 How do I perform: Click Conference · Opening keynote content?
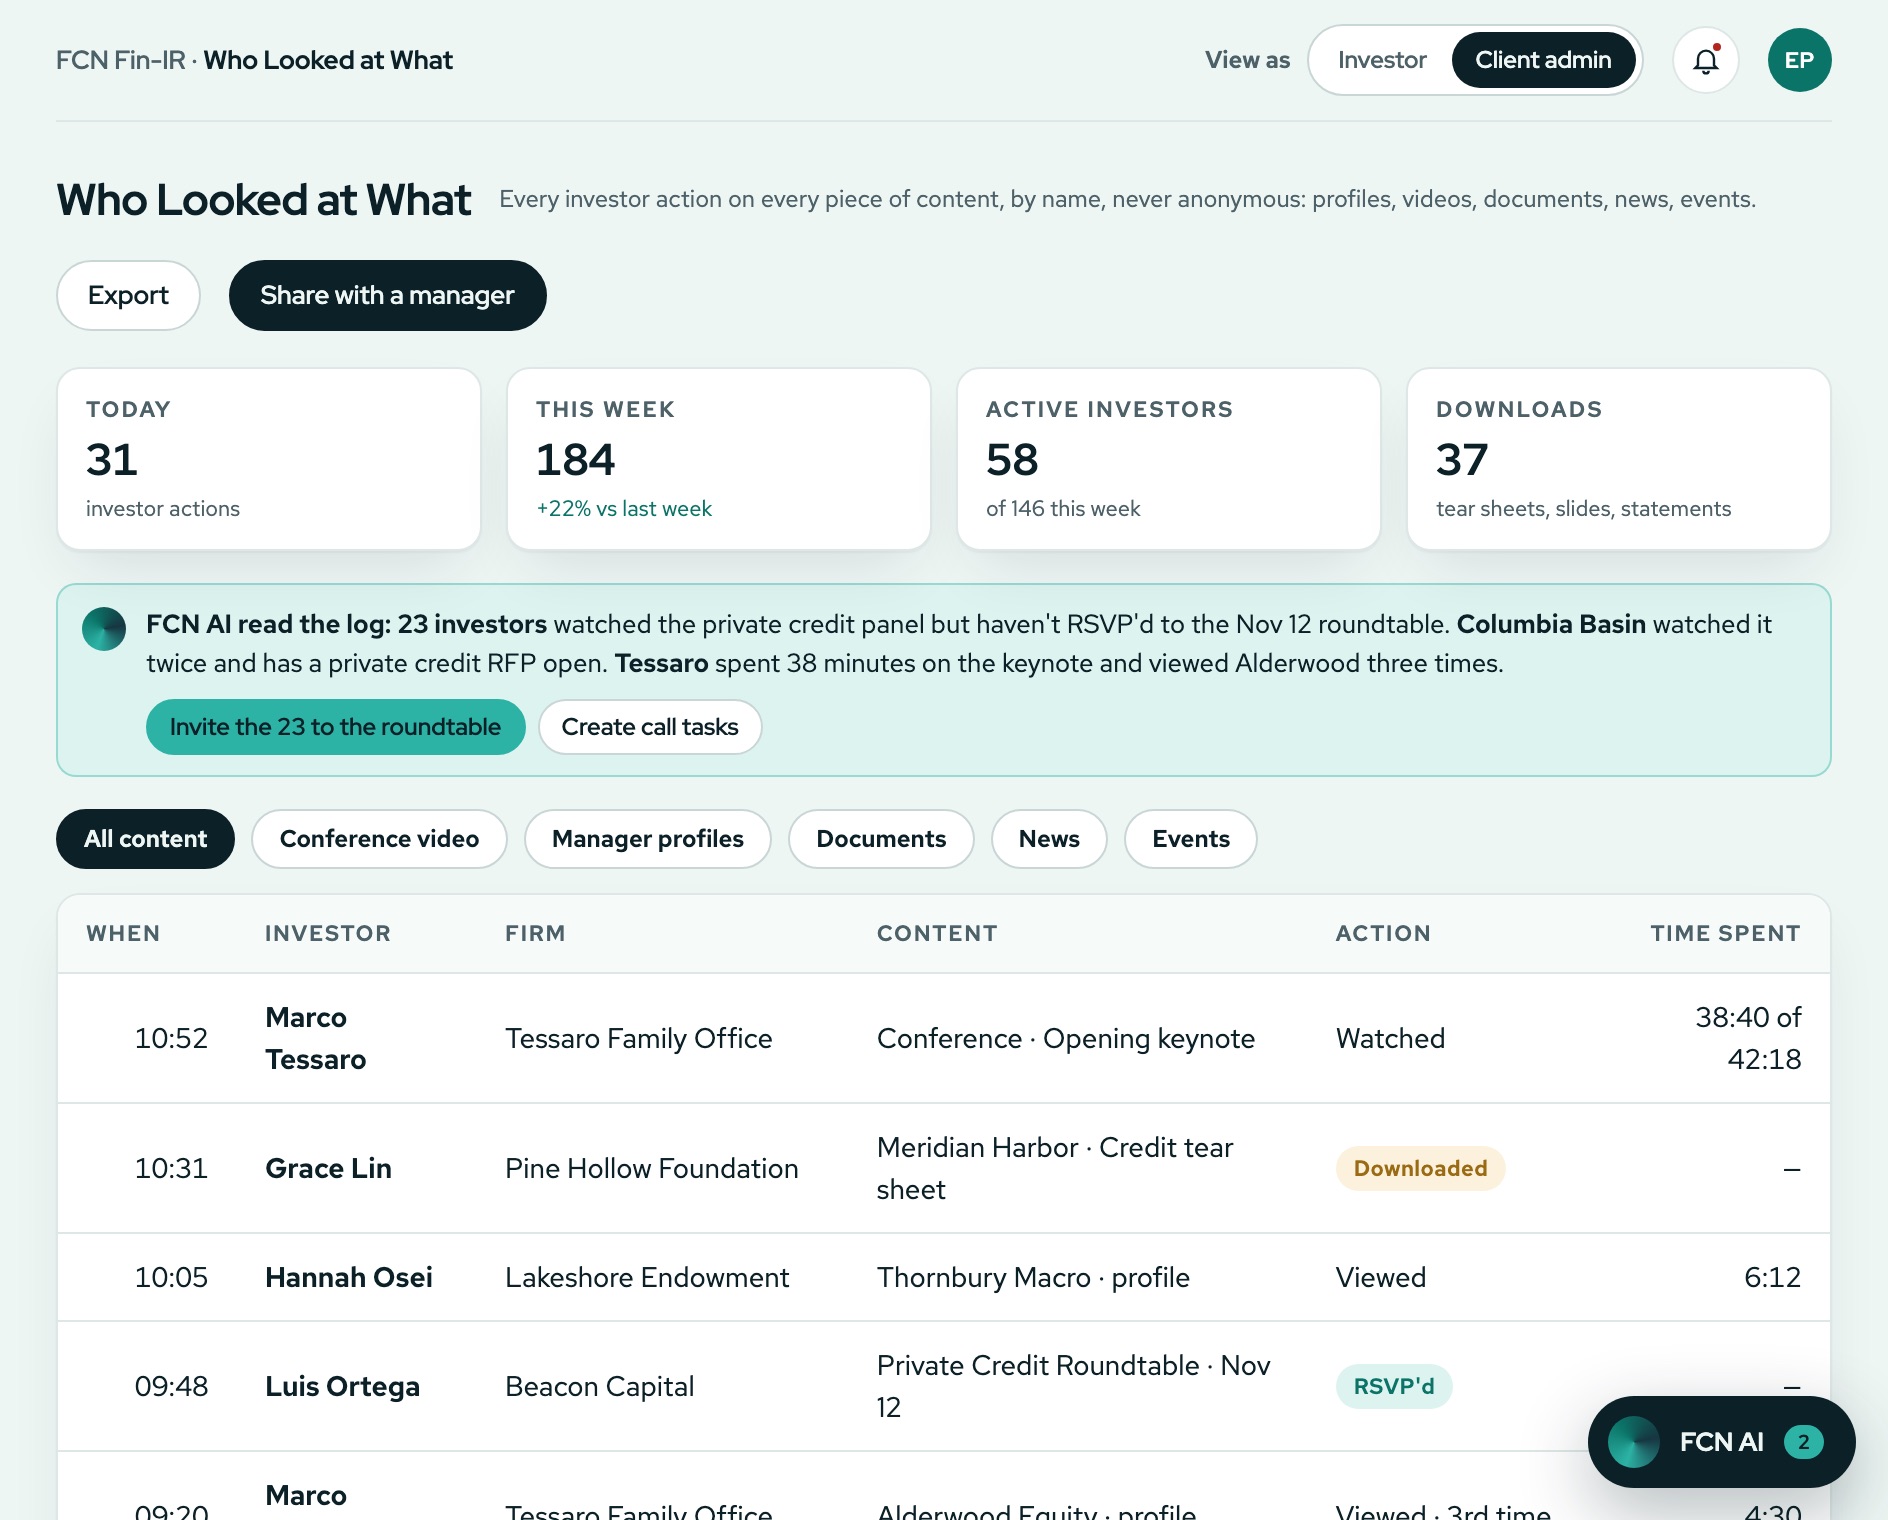point(1066,1038)
